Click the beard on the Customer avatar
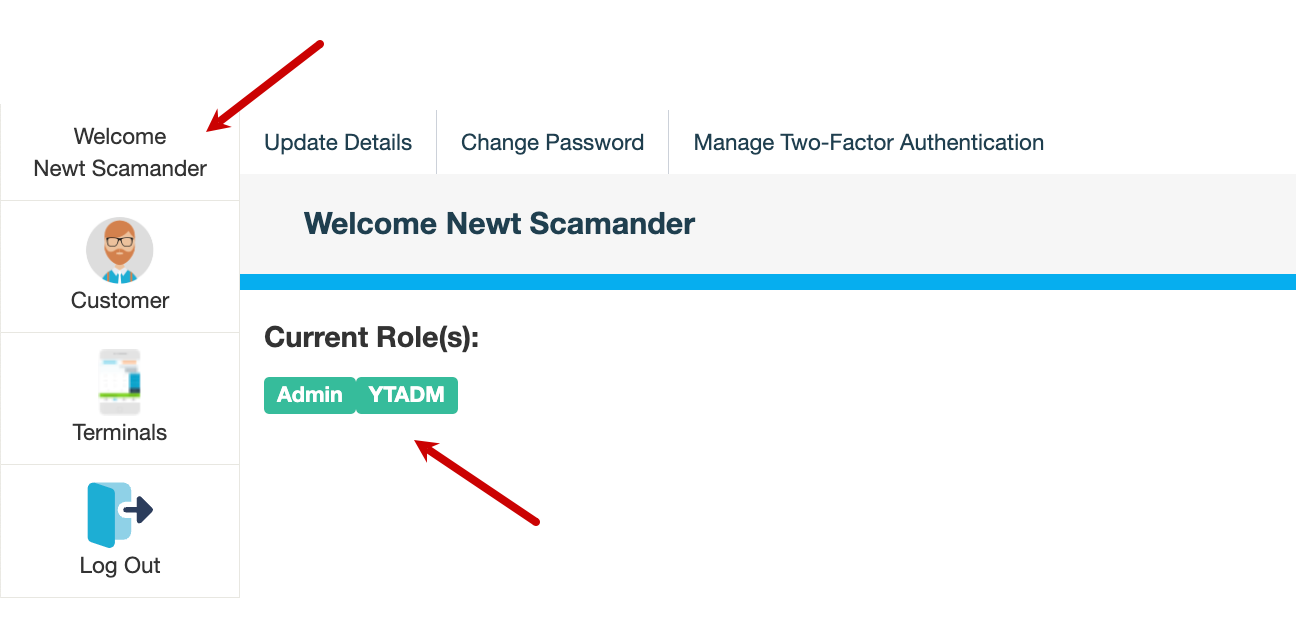The width and height of the screenshot is (1296, 636). pyautogui.click(x=120, y=257)
